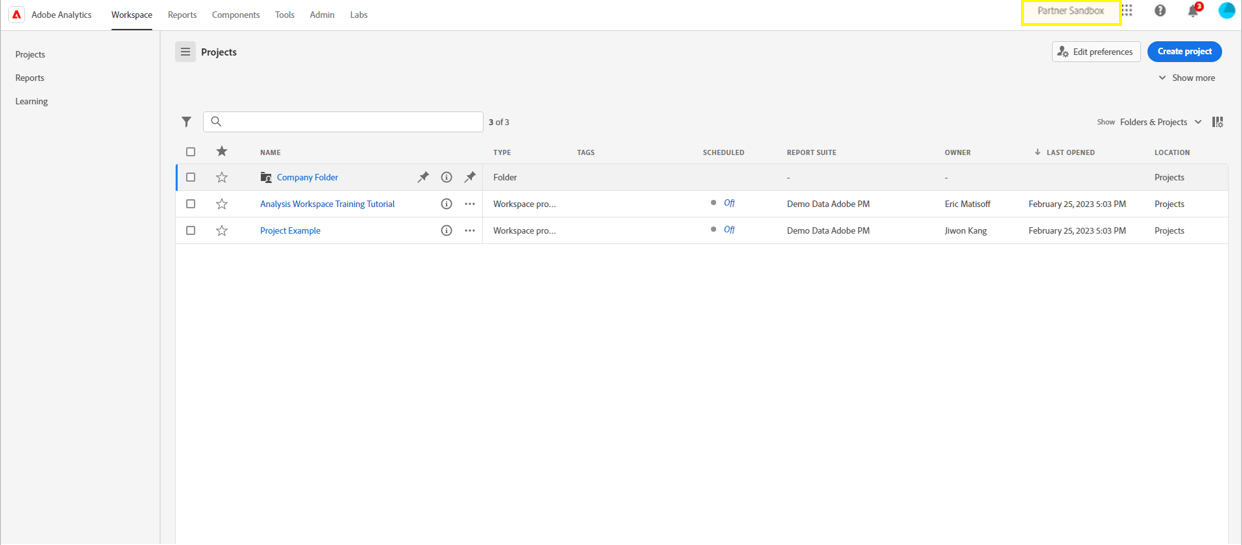Sort by the Owner column header
The height and width of the screenshot is (545, 1242).
[x=957, y=152]
